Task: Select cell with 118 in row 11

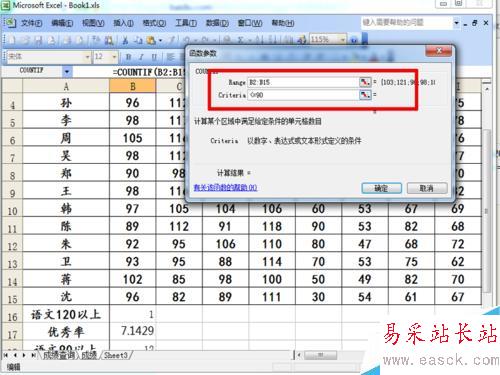Action: [x=272, y=227]
